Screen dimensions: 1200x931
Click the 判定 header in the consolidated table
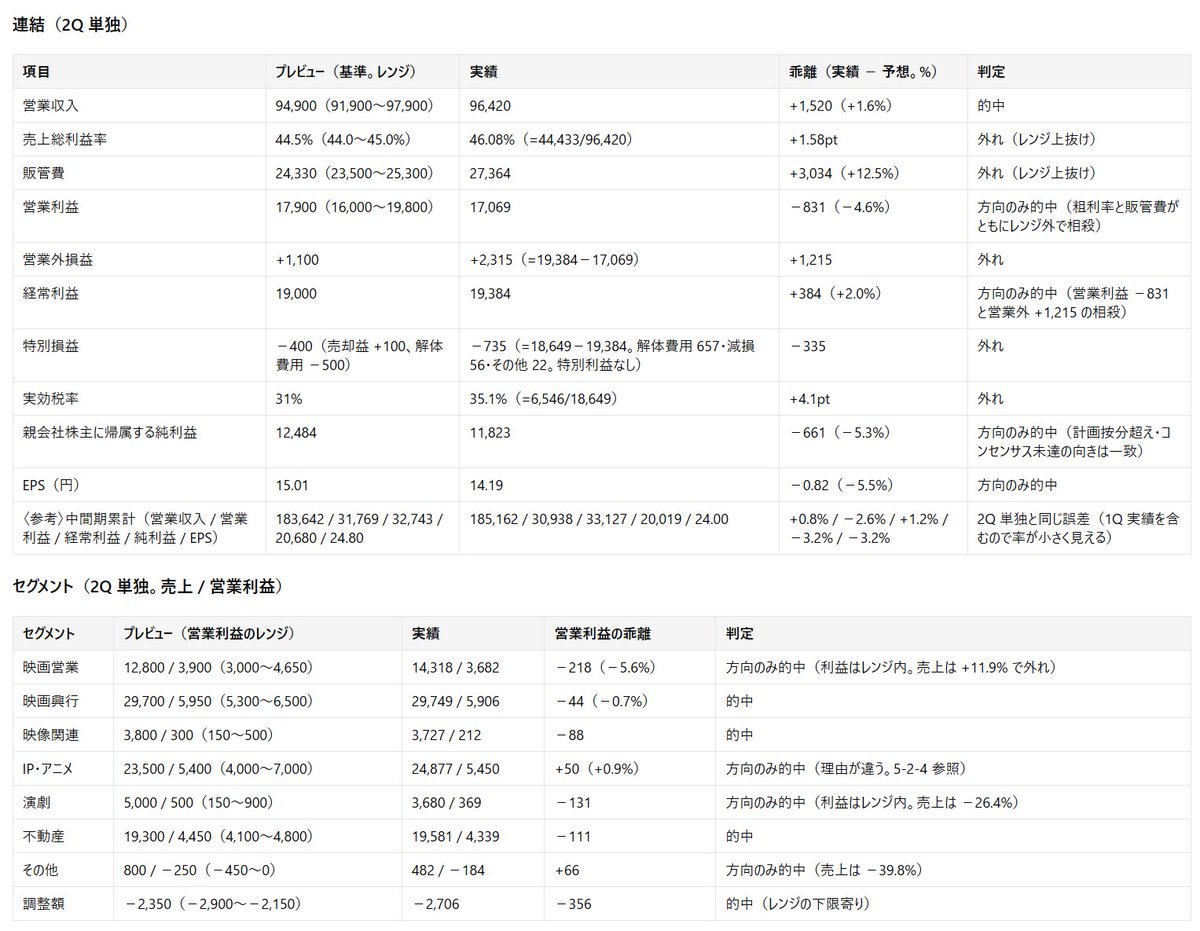click(992, 72)
